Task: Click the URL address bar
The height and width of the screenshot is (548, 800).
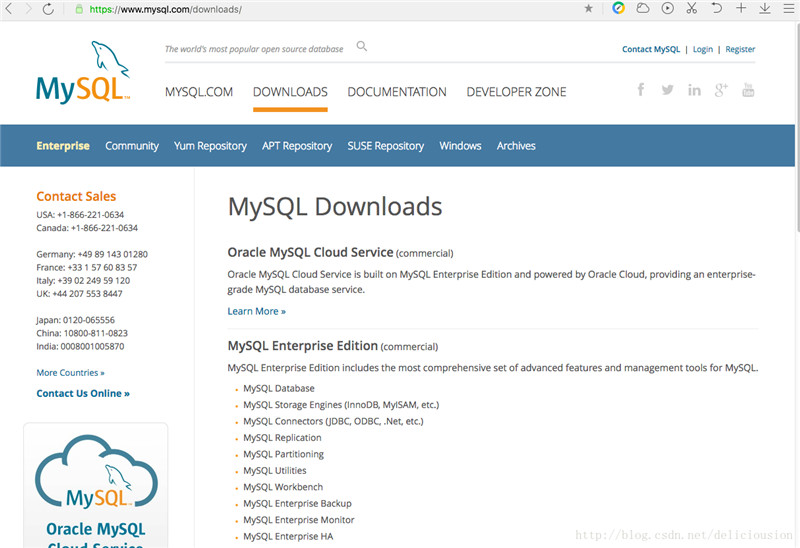Action: pyautogui.click(x=330, y=9)
